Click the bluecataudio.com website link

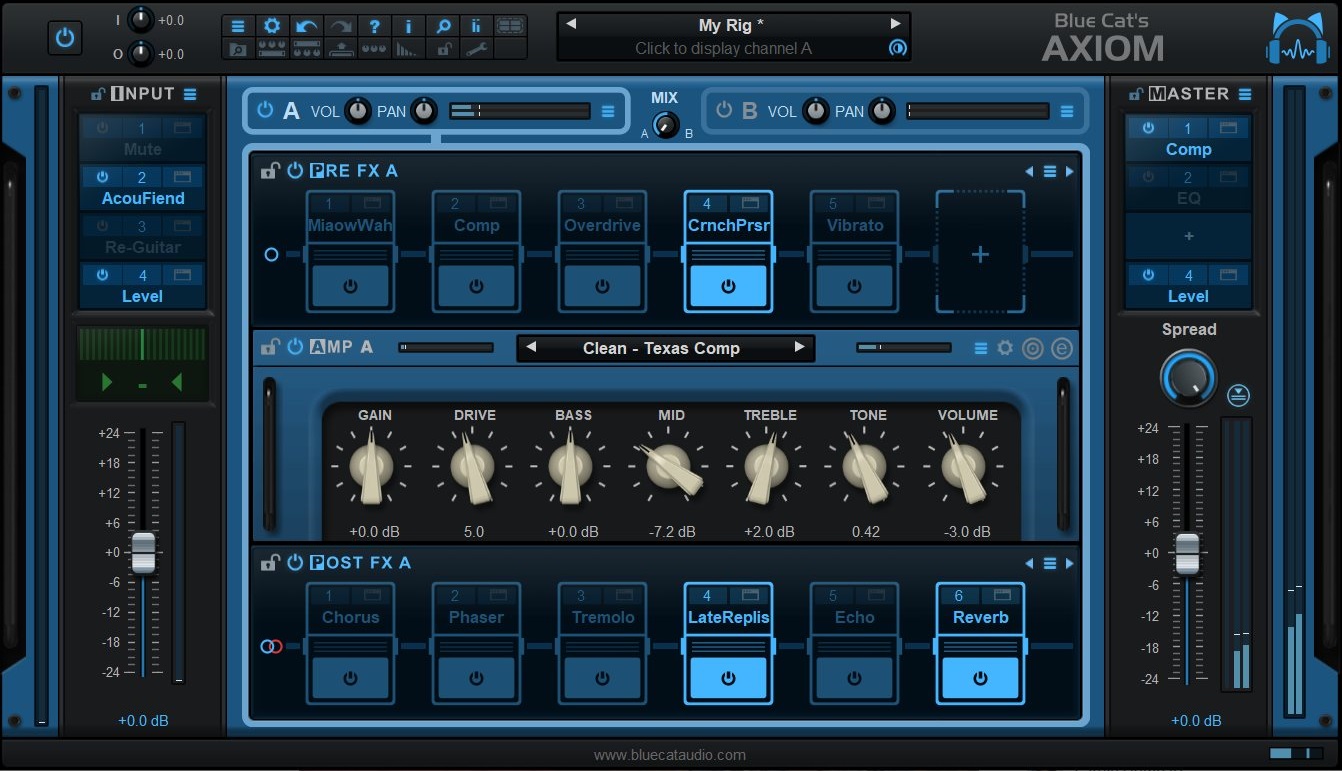670,755
